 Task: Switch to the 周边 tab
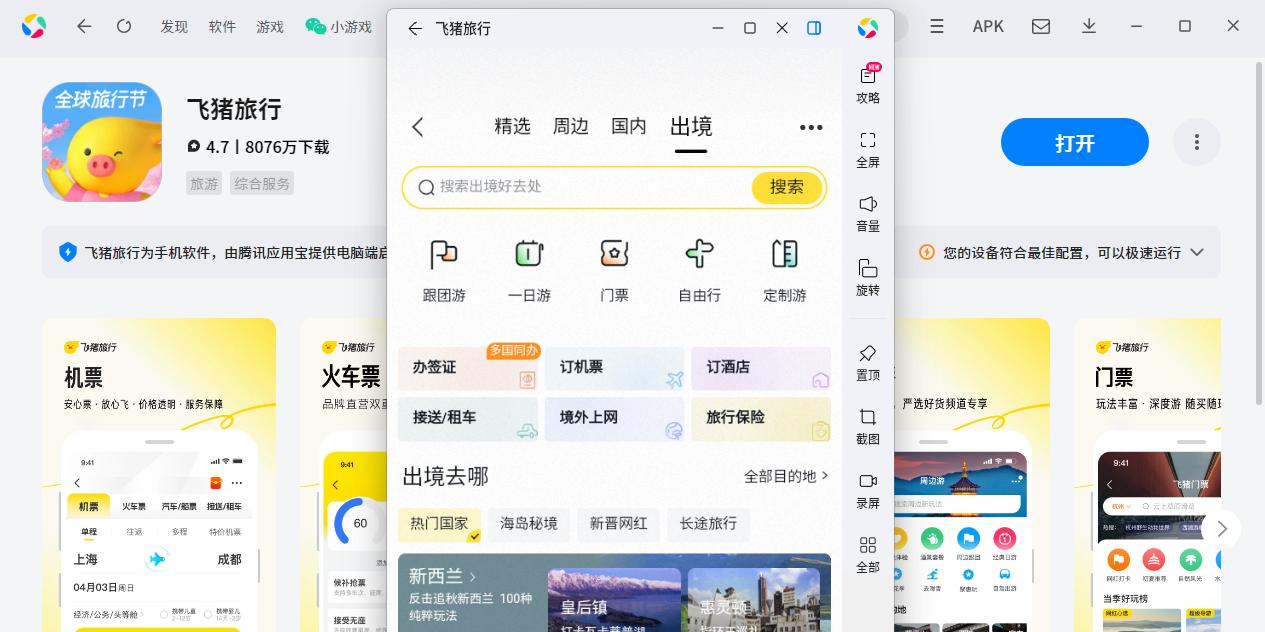[x=571, y=127]
